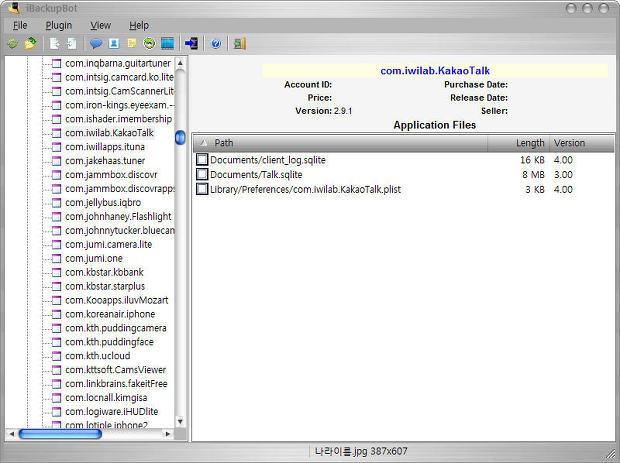Select com.linkbrains.fakeitFree in the tree
The image size is (620, 463).
[x=116, y=384]
